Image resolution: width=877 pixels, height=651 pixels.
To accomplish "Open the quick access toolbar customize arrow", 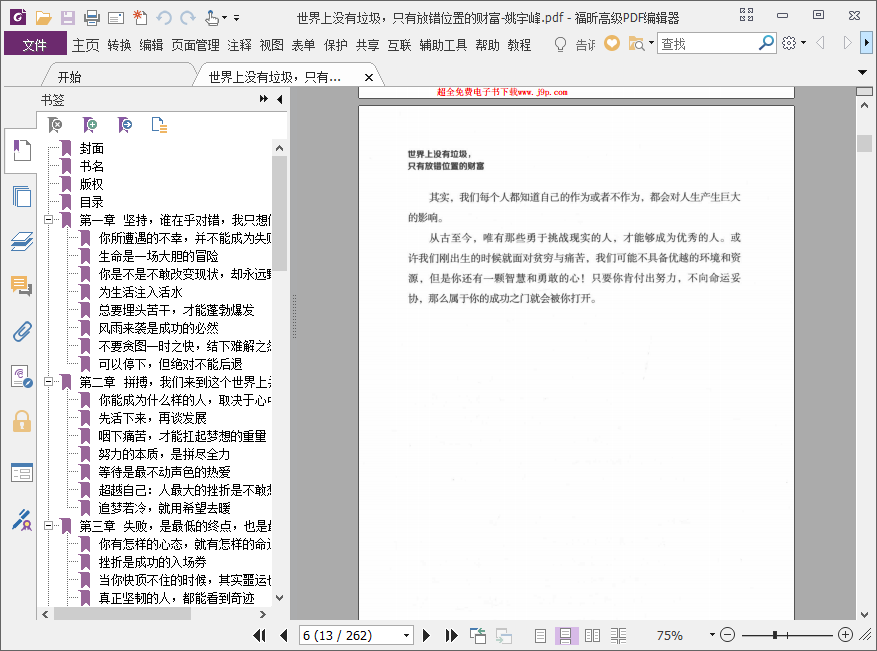I will tap(237, 18).
